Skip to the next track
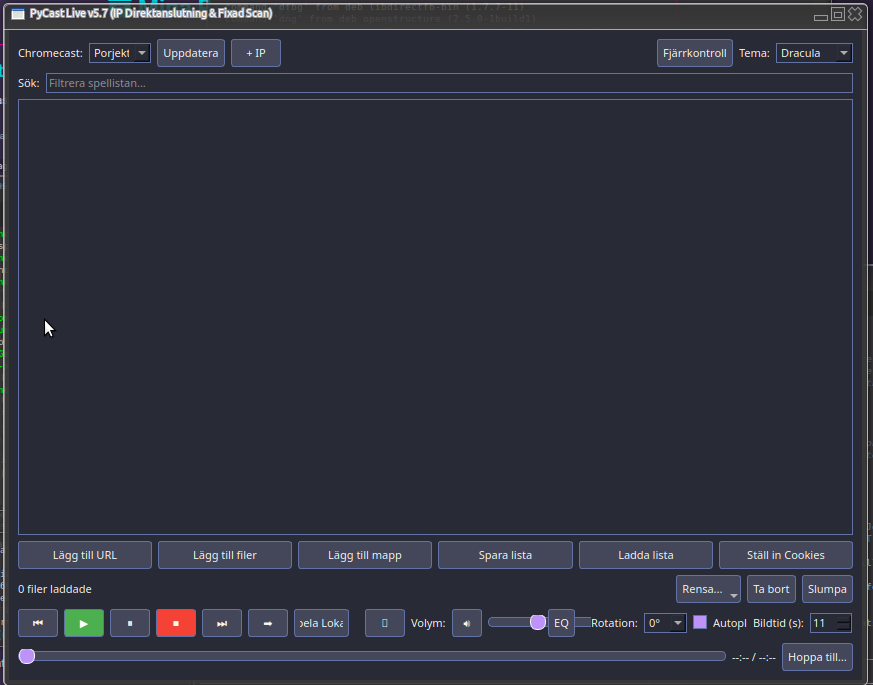This screenshot has width=873, height=685. point(222,623)
